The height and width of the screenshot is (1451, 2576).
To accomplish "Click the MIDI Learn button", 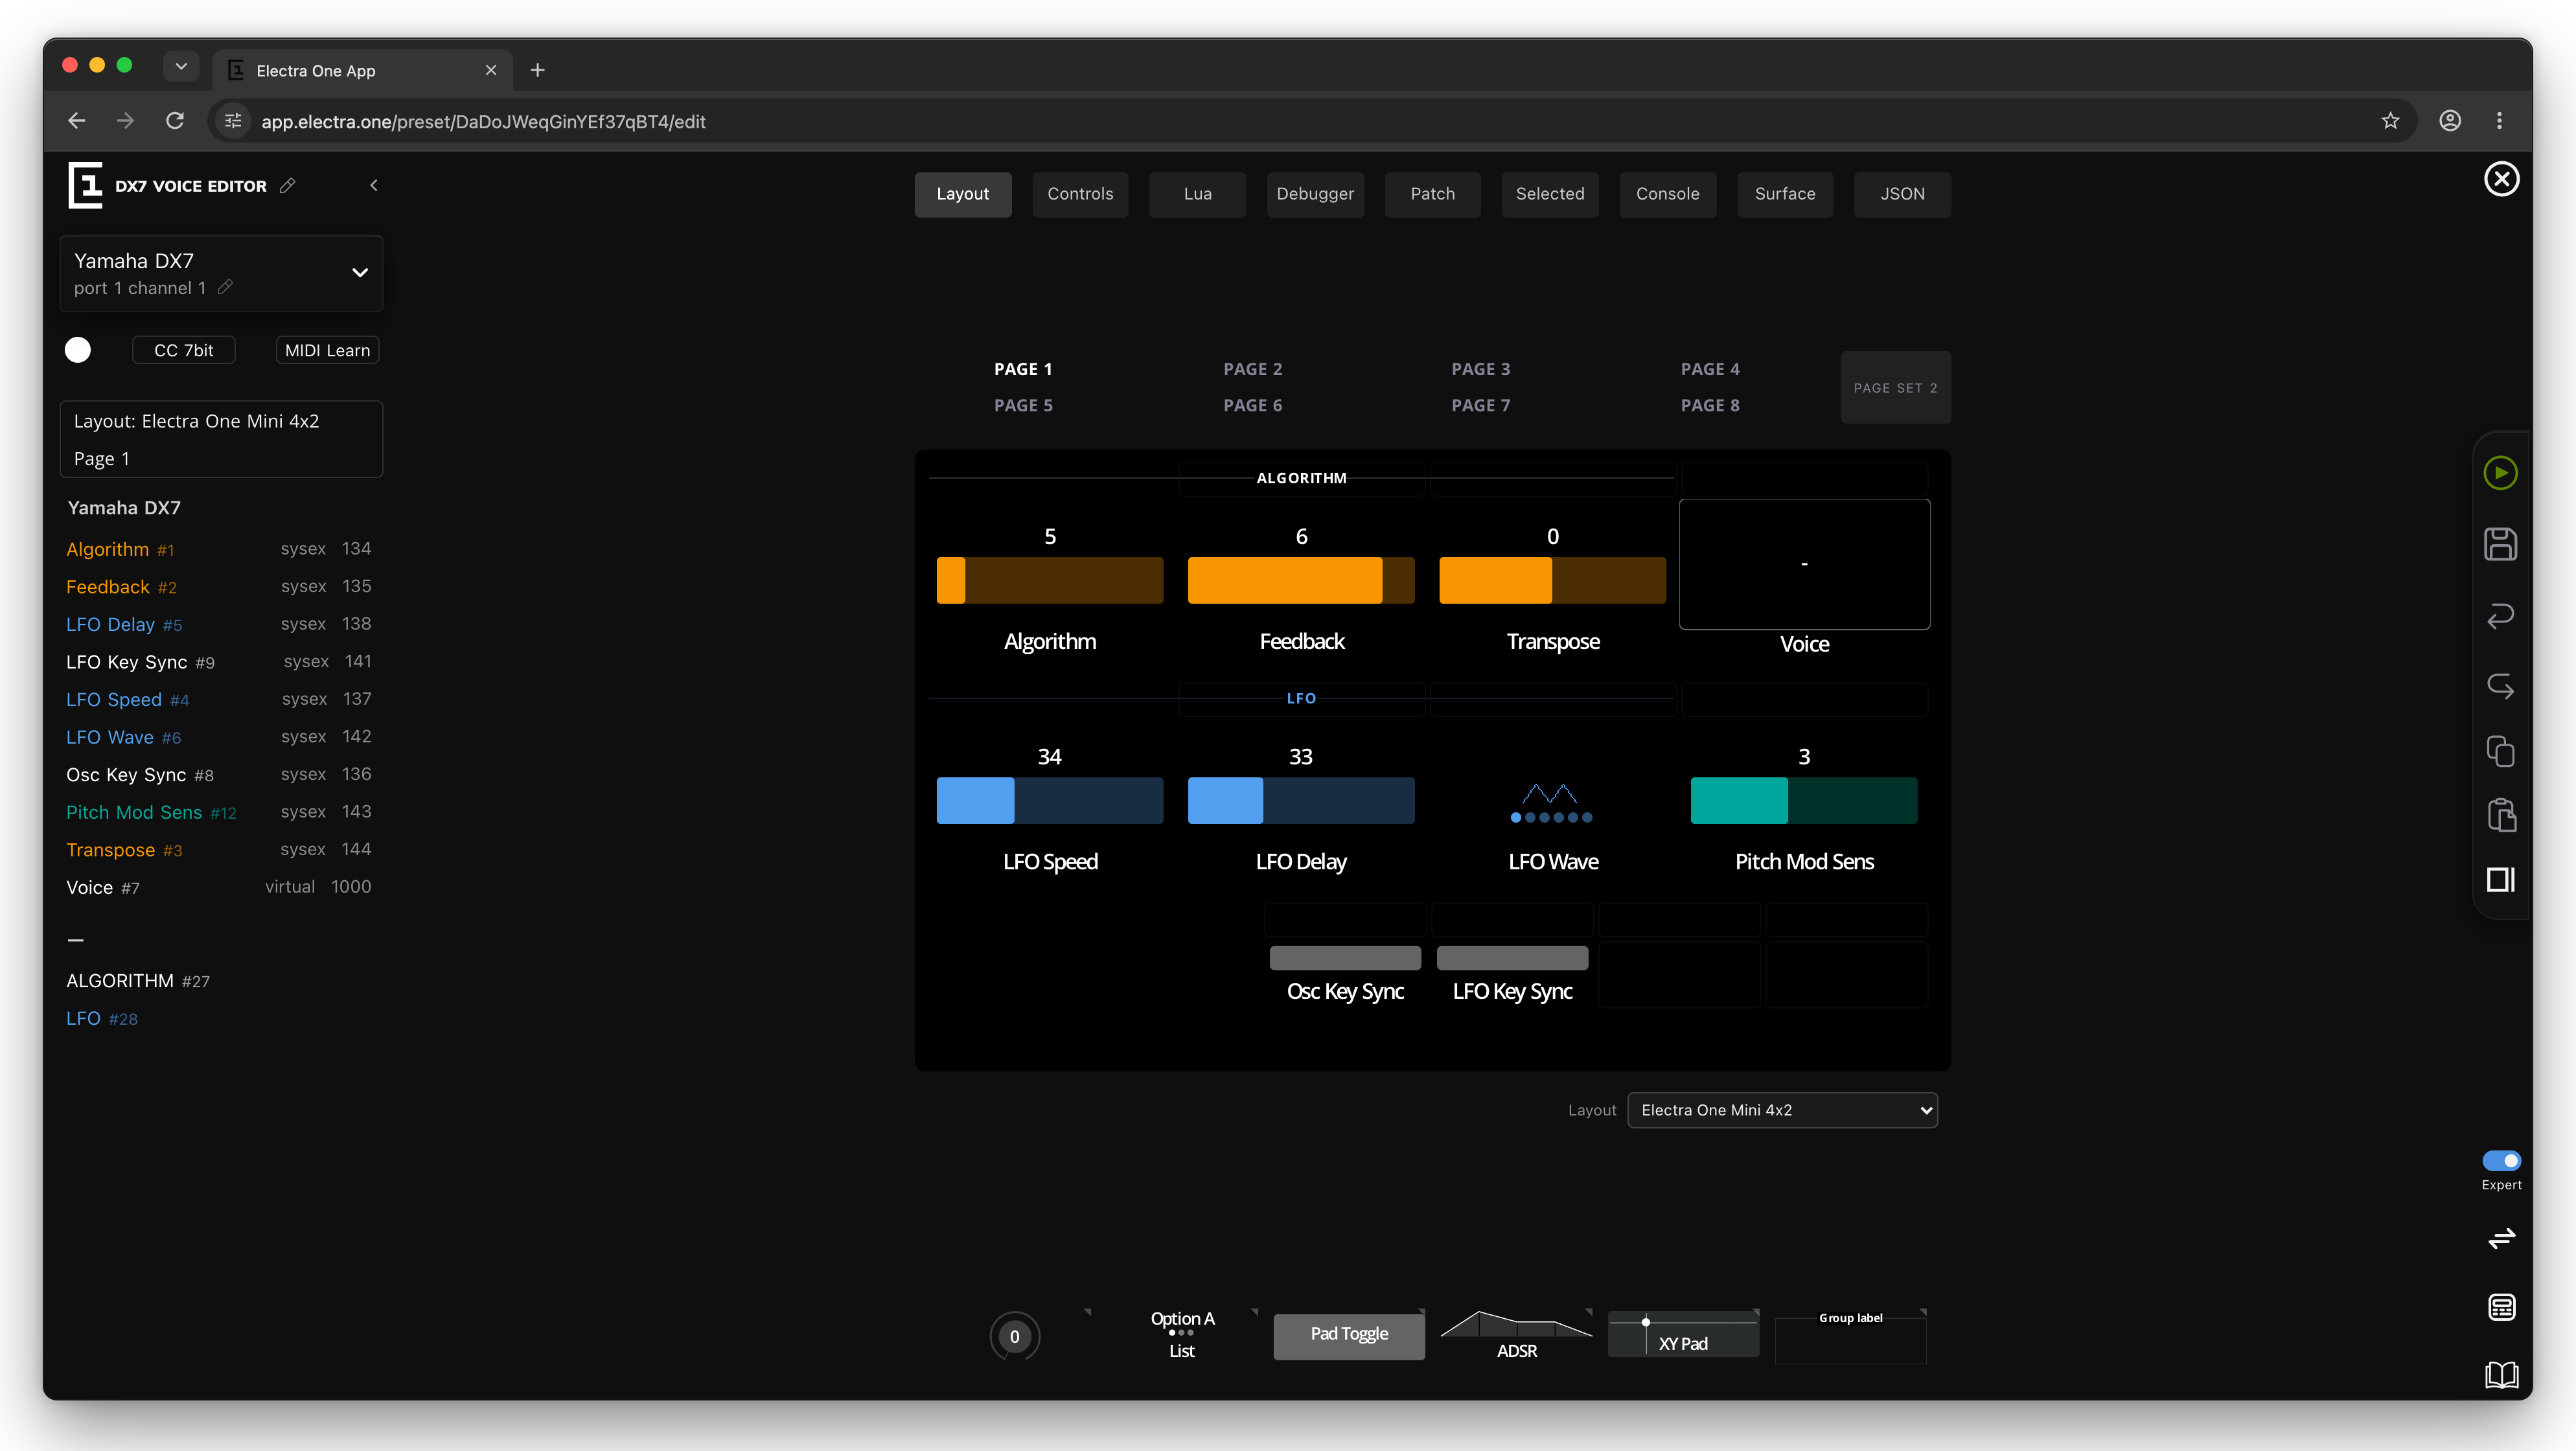I will (x=327, y=350).
